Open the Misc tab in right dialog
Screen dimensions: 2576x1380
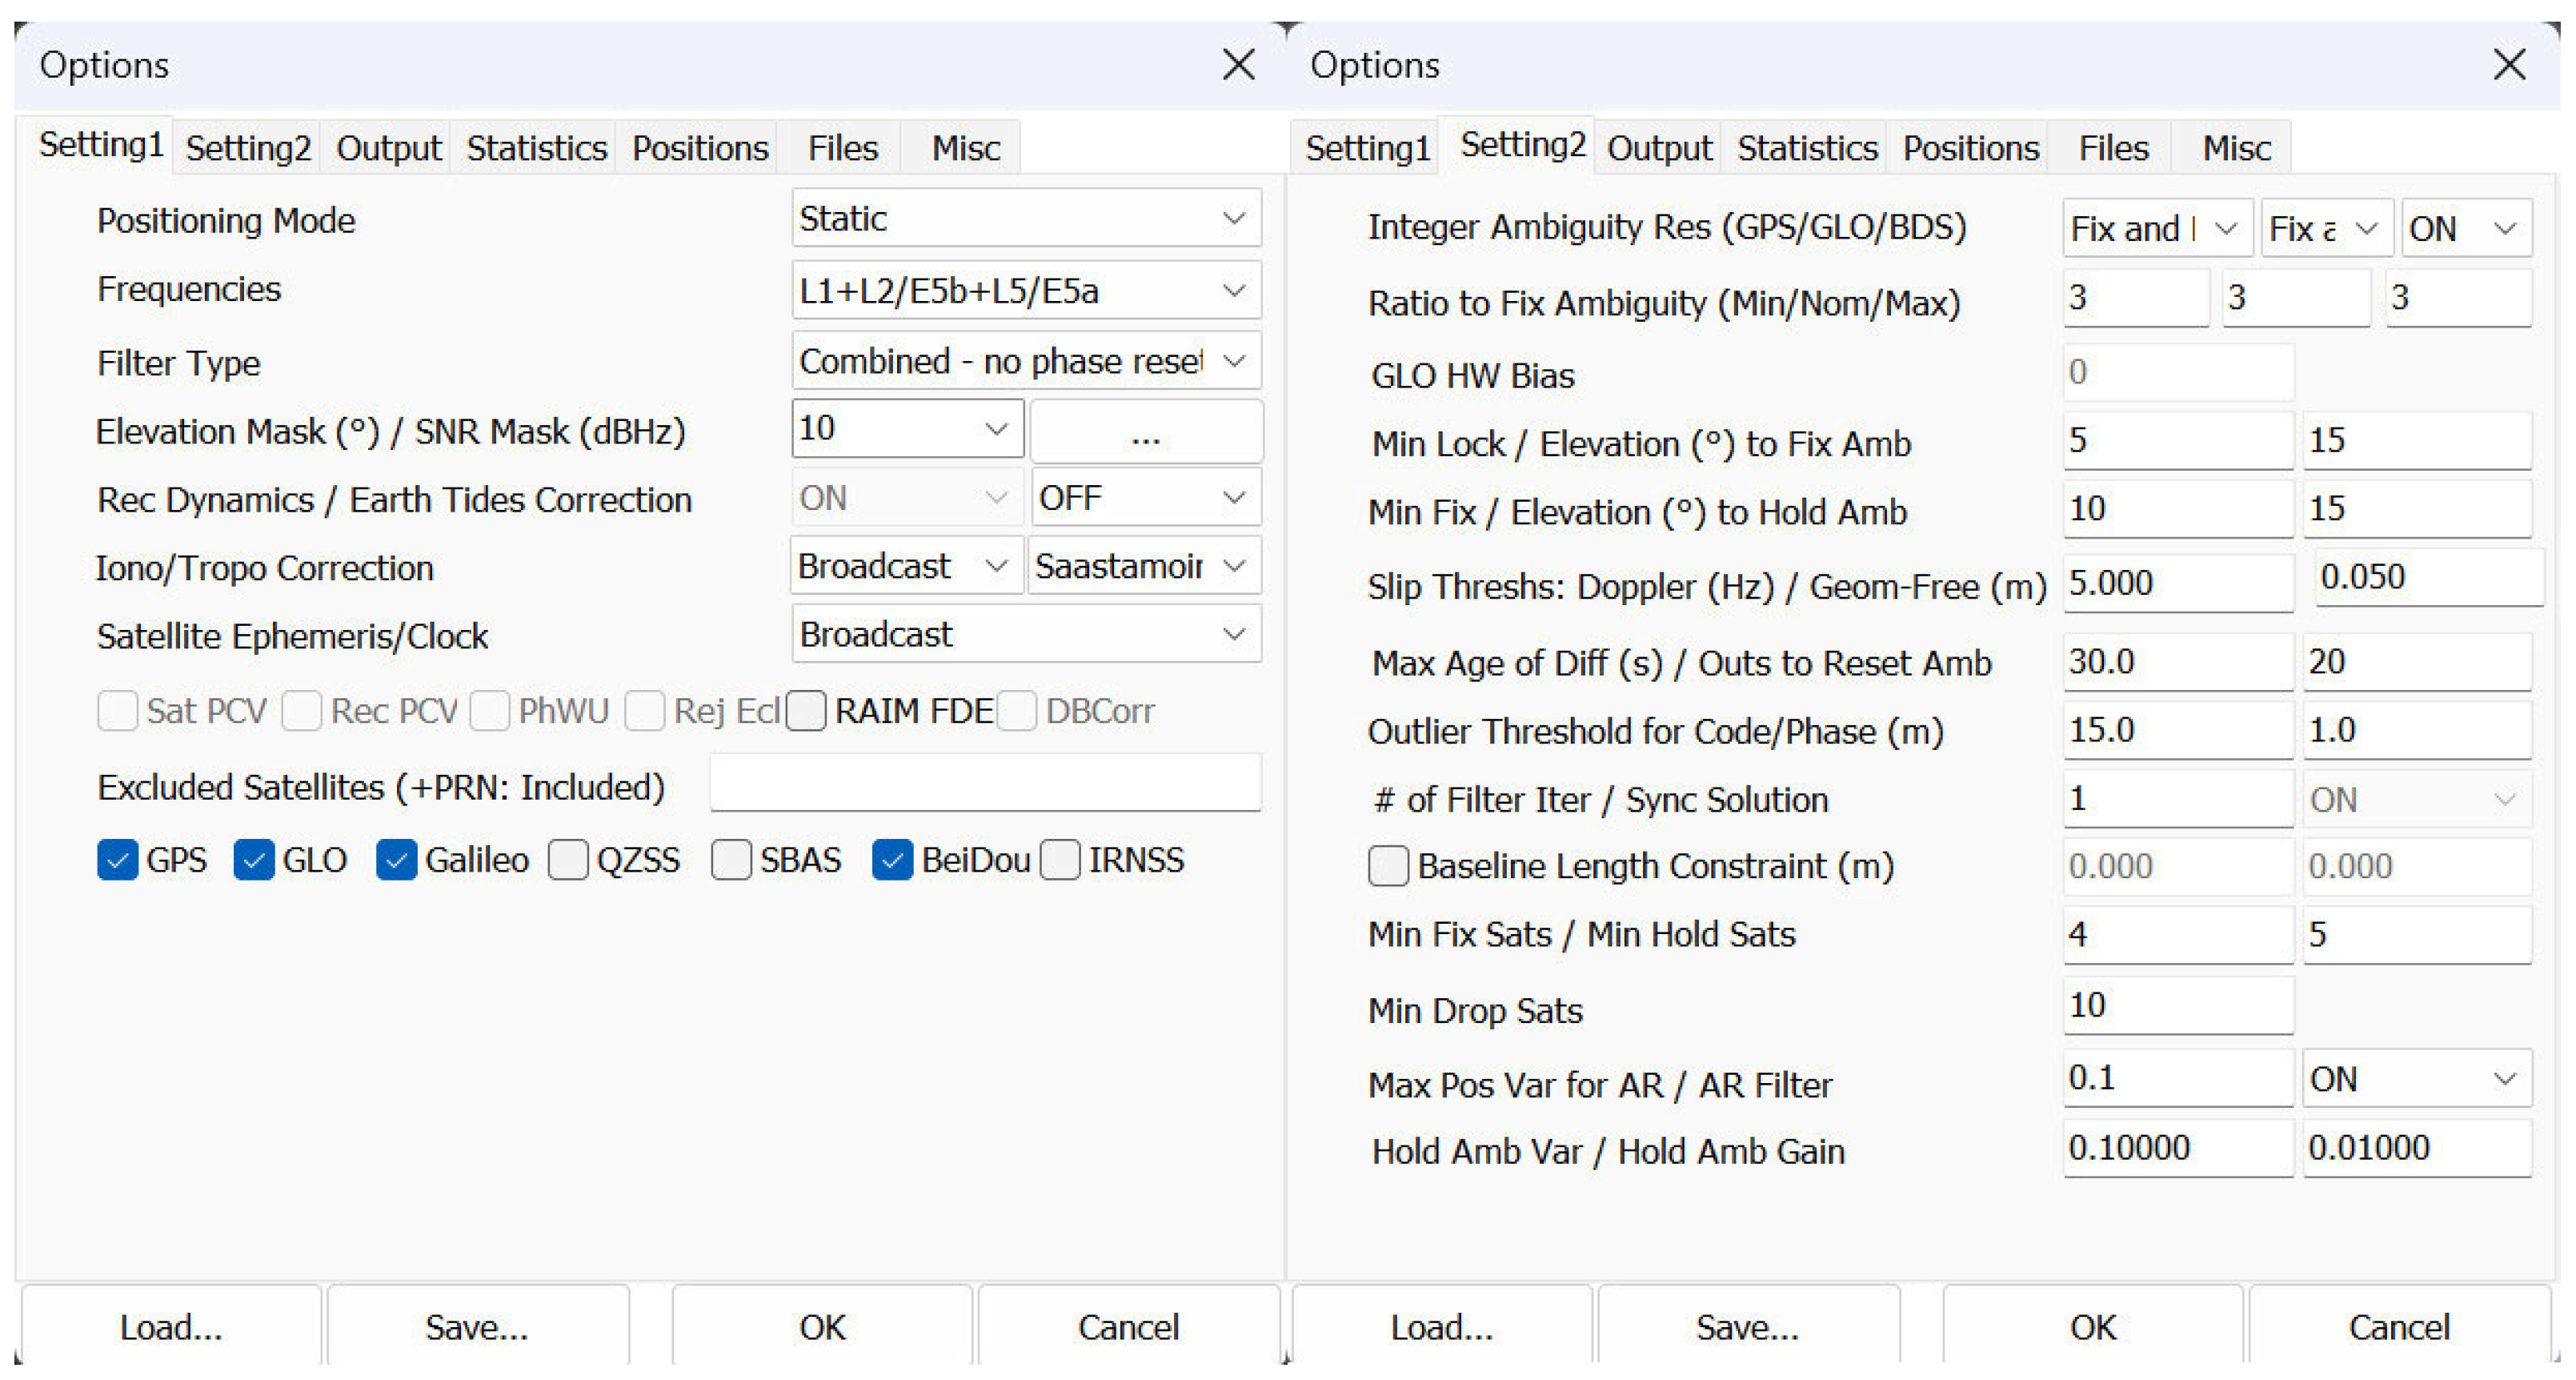pos(2235,148)
